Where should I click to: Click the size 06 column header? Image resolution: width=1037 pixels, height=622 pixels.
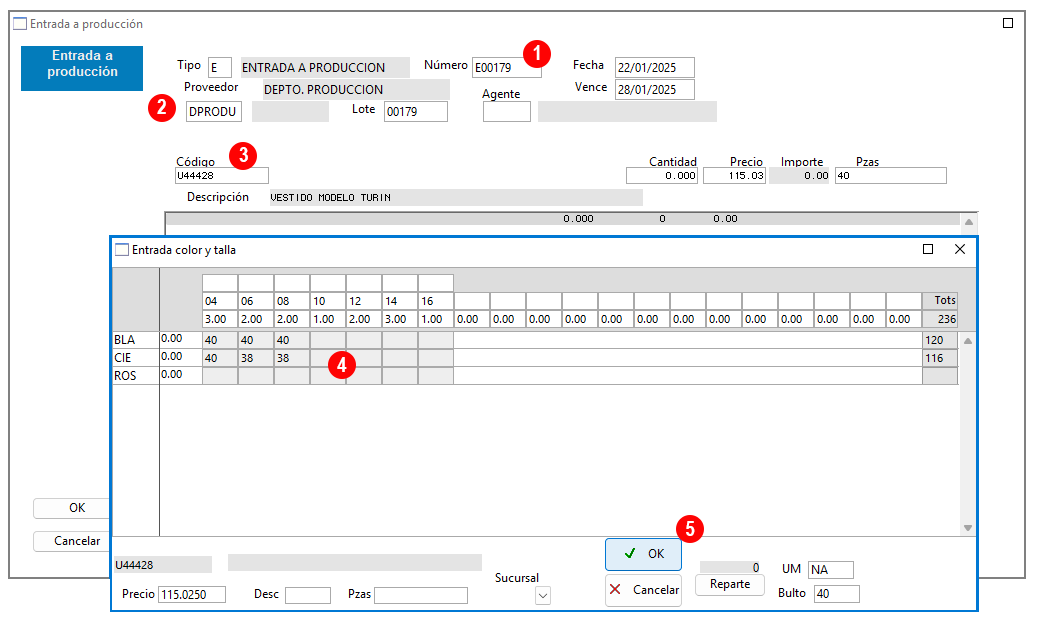(x=256, y=301)
